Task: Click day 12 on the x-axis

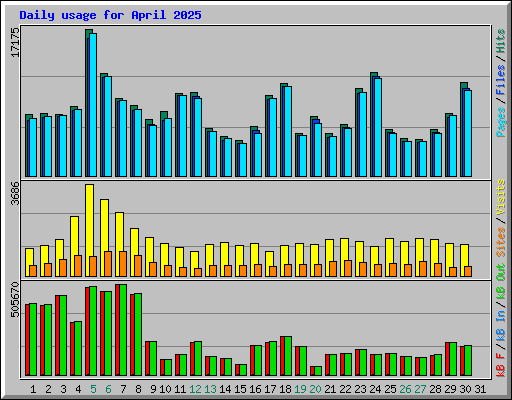Action: pos(195,389)
